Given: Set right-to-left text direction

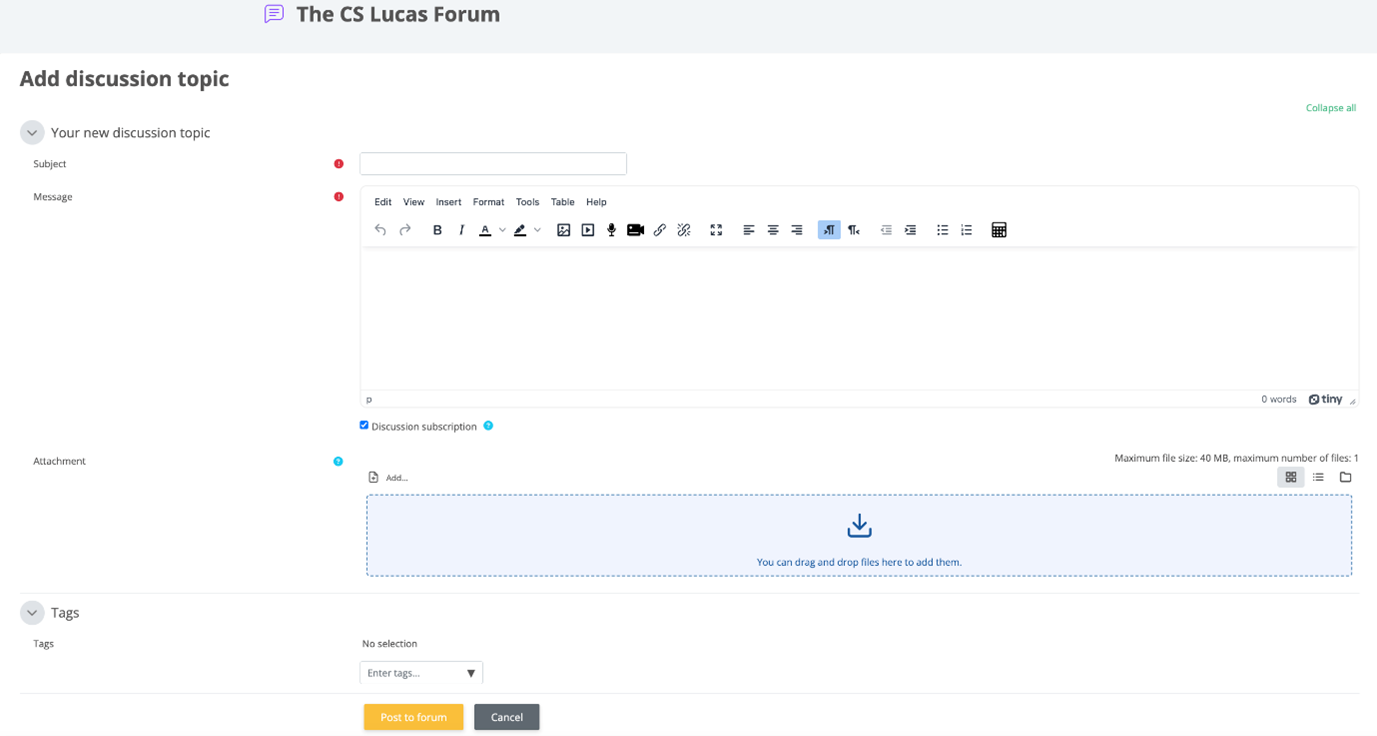Looking at the screenshot, I should [854, 230].
